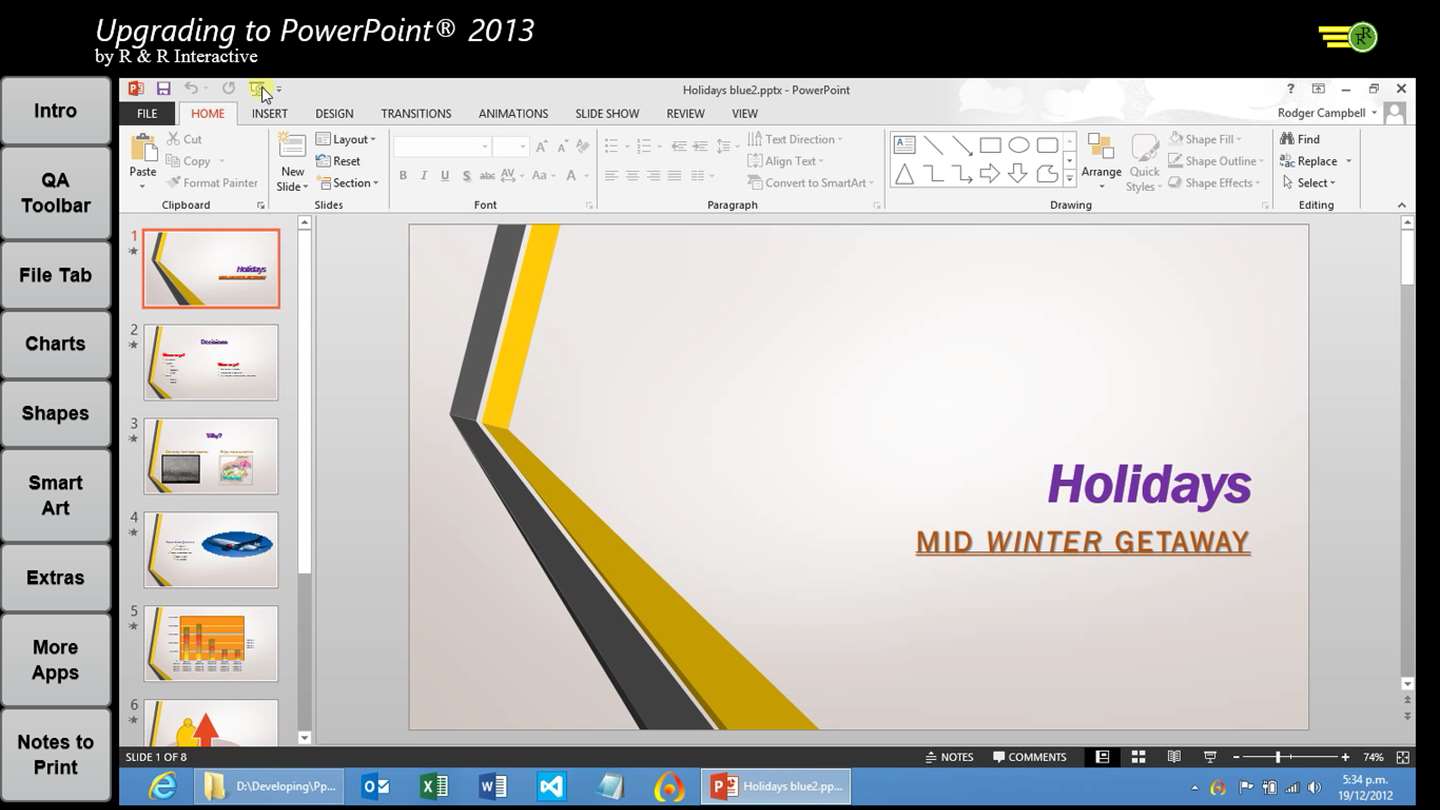This screenshot has height=810, width=1440.
Task: Switch to Reading View in status bar
Action: tap(1174, 757)
